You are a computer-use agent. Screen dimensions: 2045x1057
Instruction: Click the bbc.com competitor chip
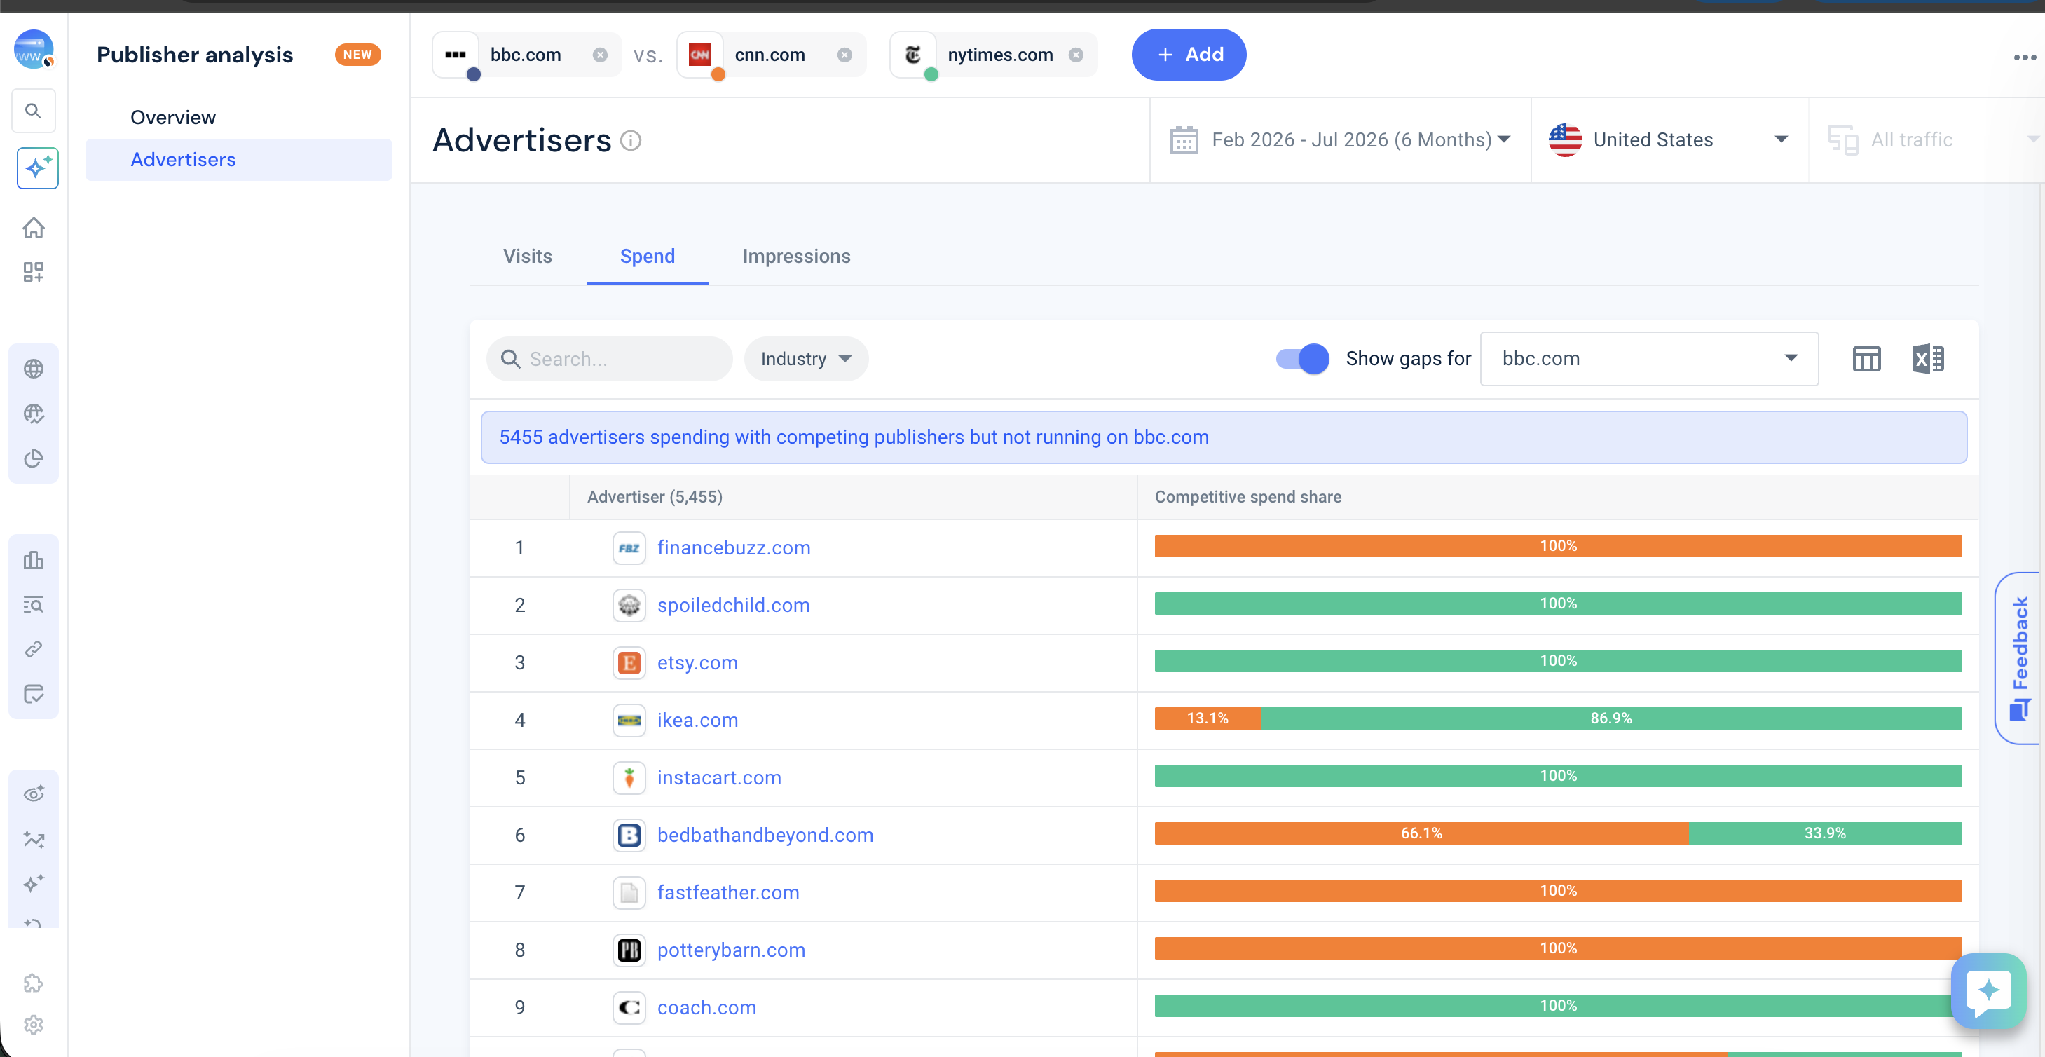coord(527,55)
